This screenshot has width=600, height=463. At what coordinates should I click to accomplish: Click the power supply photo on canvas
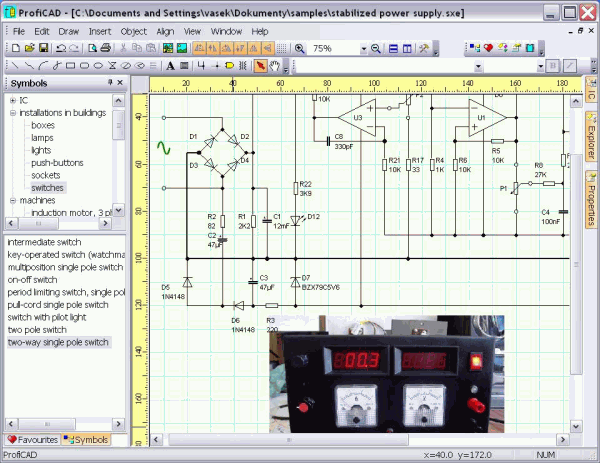point(386,374)
